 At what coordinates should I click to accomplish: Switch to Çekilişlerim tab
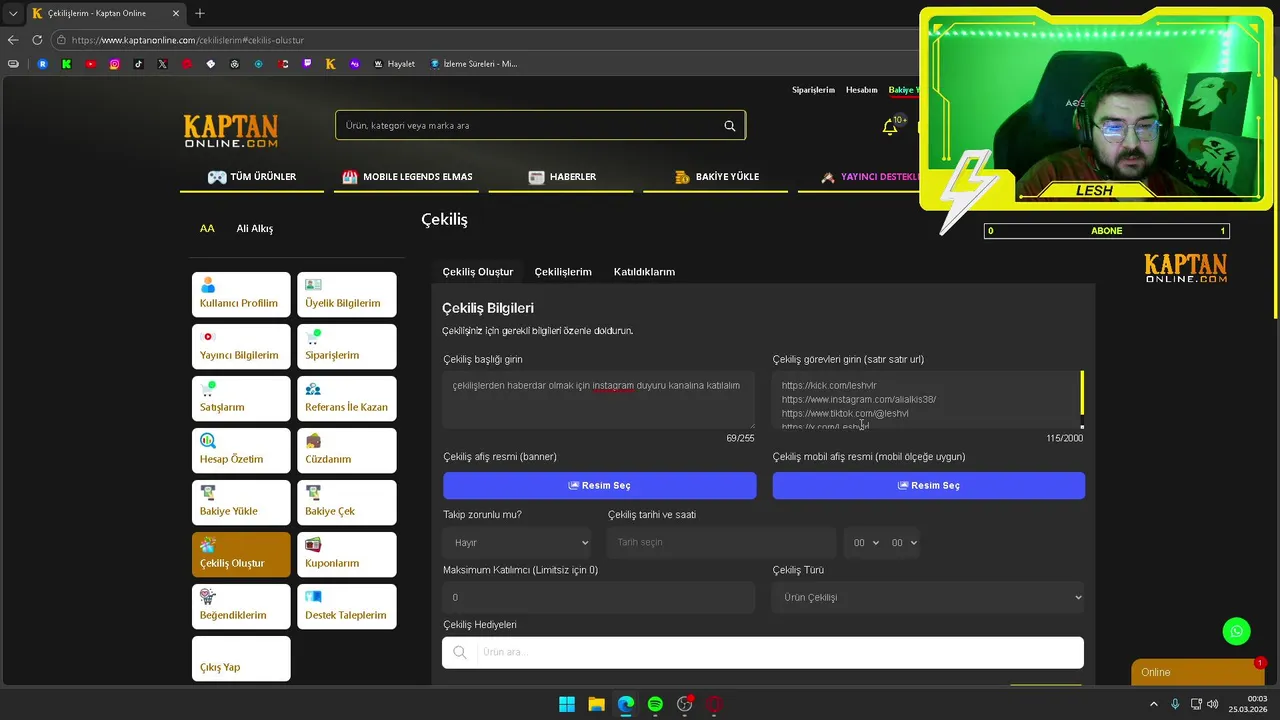coord(563,272)
